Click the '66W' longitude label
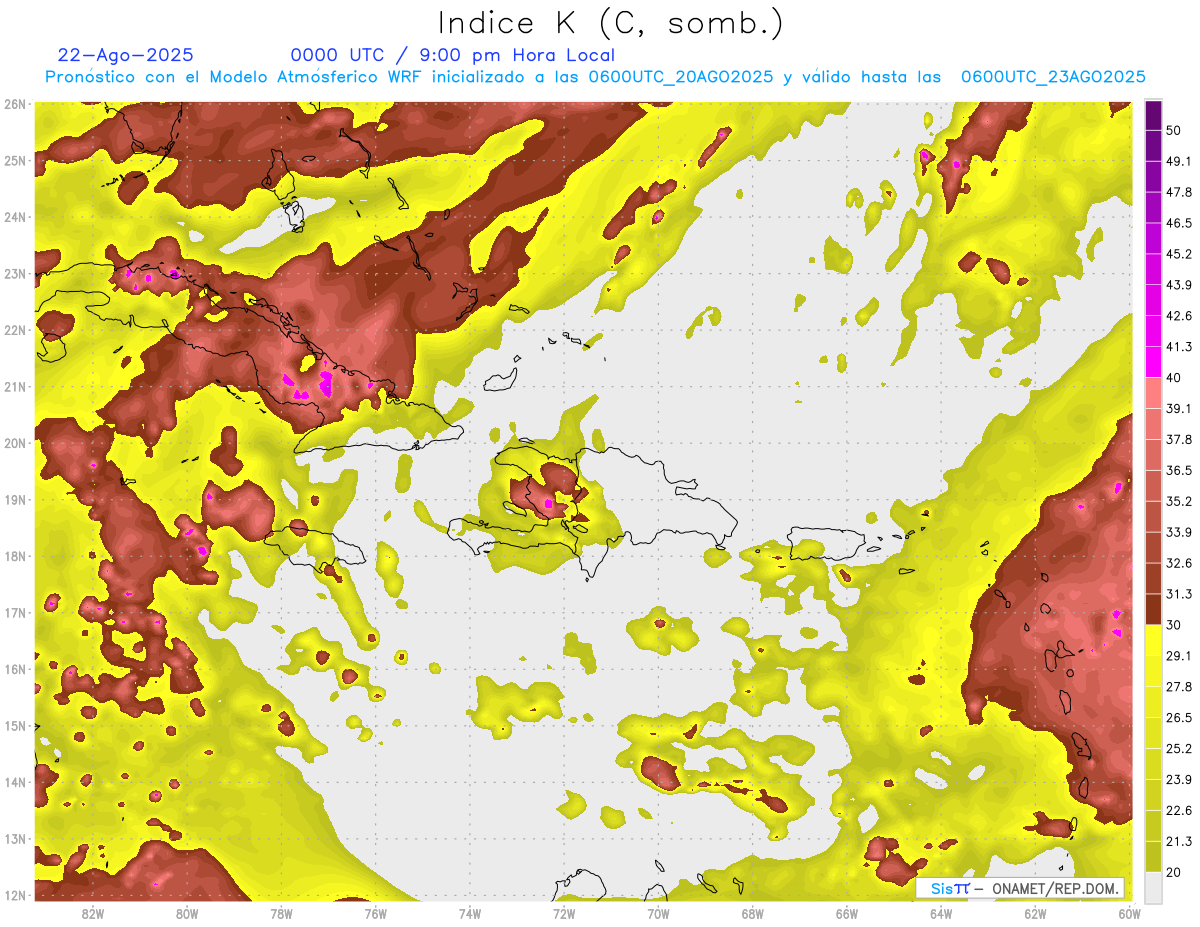1200x927 pixels. (x=846, y=913)
